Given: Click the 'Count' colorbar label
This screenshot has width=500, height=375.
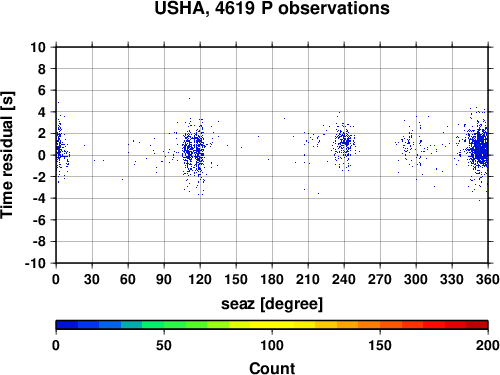Looking at the screenshot, I should [x=272, y=368].
